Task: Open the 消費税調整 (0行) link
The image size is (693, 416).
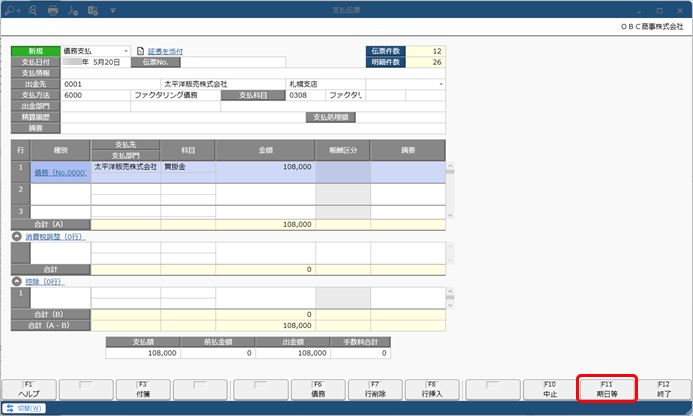Action: (55, 237)
